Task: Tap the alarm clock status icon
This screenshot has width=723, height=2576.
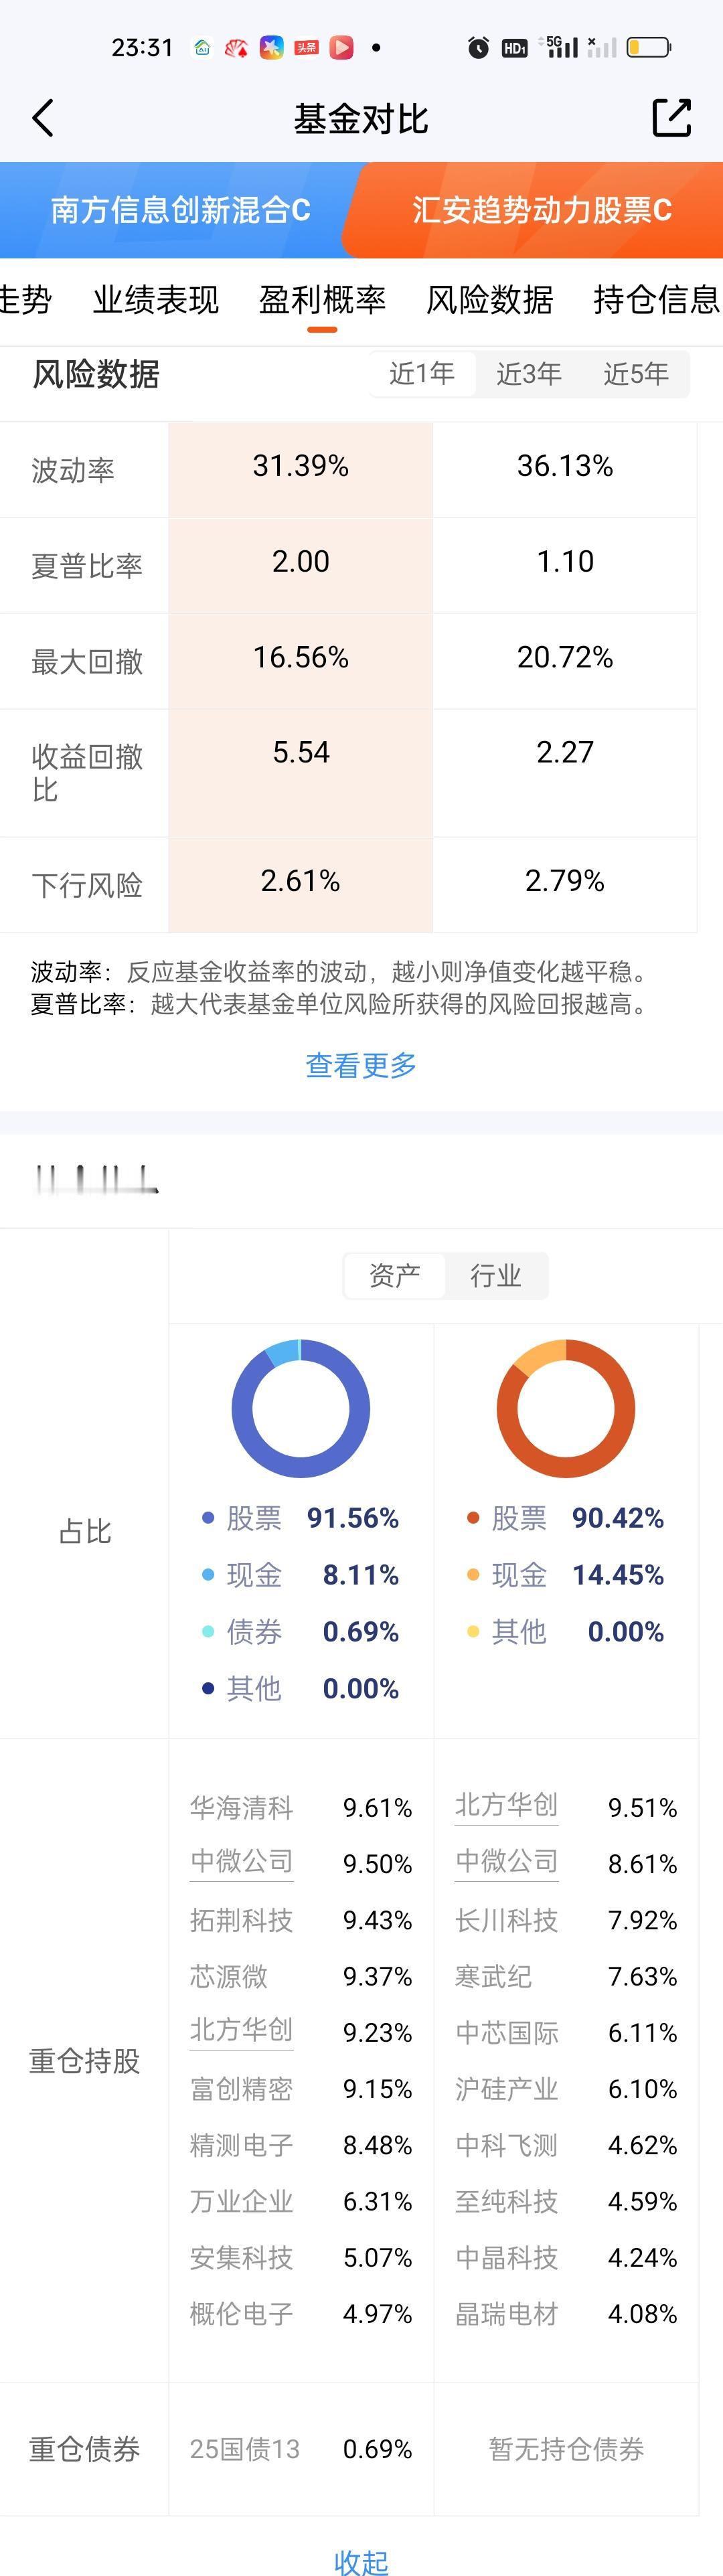Action: [x=478, y=47]
